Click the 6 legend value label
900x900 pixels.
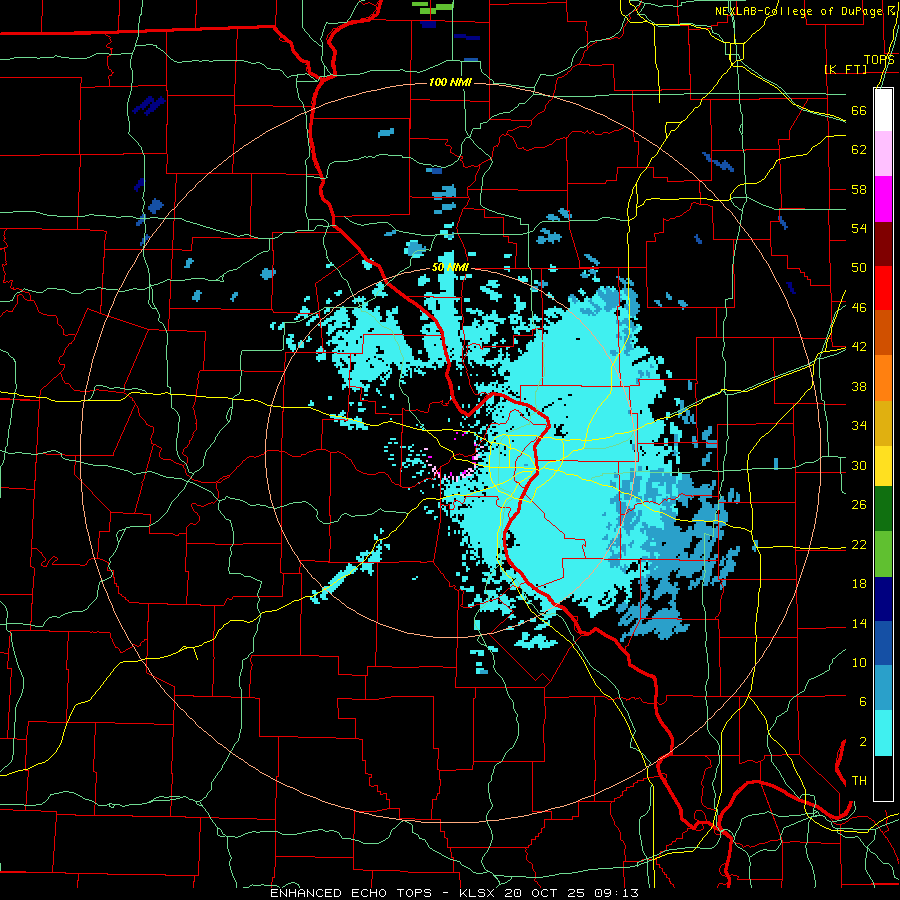862,701
